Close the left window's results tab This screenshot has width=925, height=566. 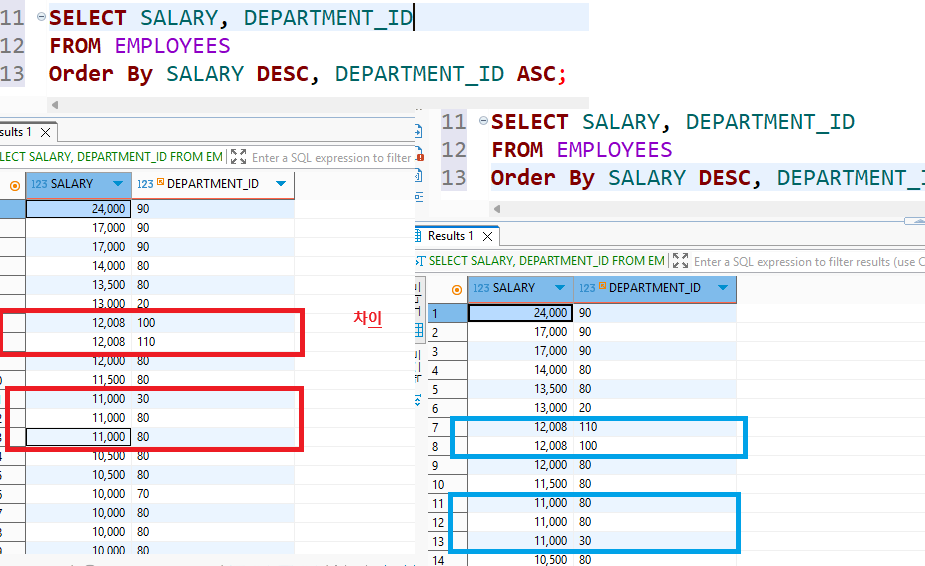point(45,132)
